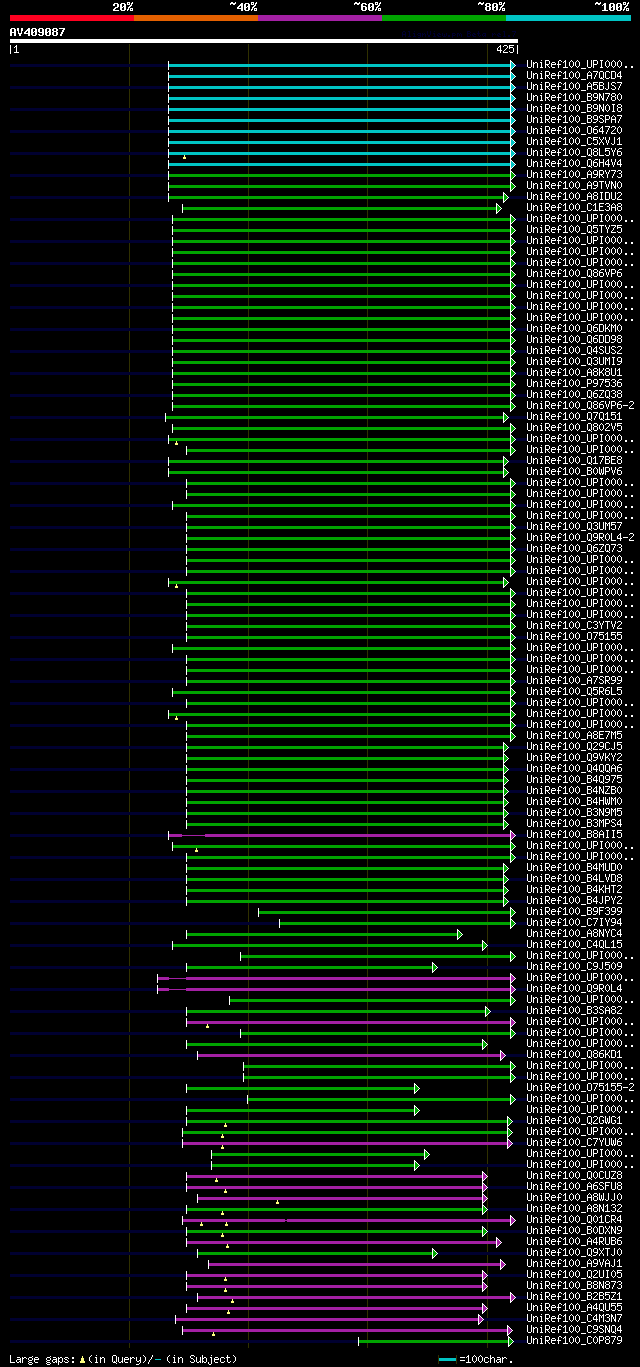
Task: Select the UniRef100_B4MUD0 label
Action: [574, 867]
